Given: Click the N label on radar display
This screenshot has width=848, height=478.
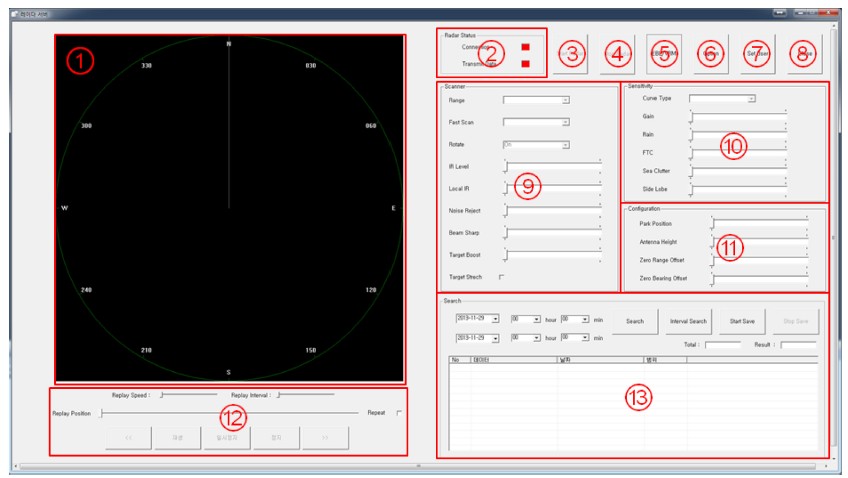Looking at the screenshot, I should [x=229, y=44].
